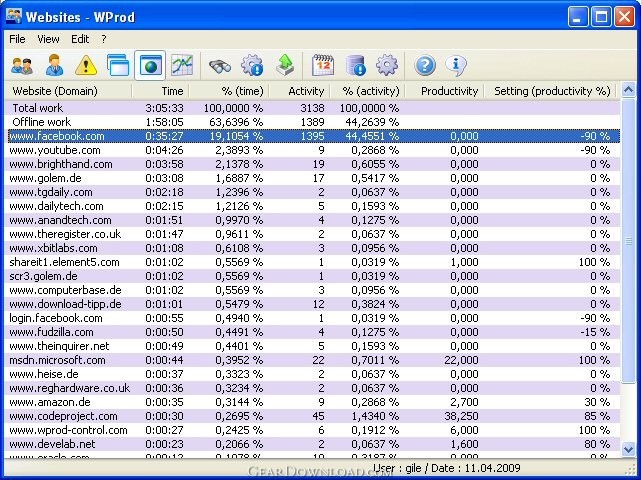
Task: Sort by Setting (productivity %) column header
Action: [550, 91]
